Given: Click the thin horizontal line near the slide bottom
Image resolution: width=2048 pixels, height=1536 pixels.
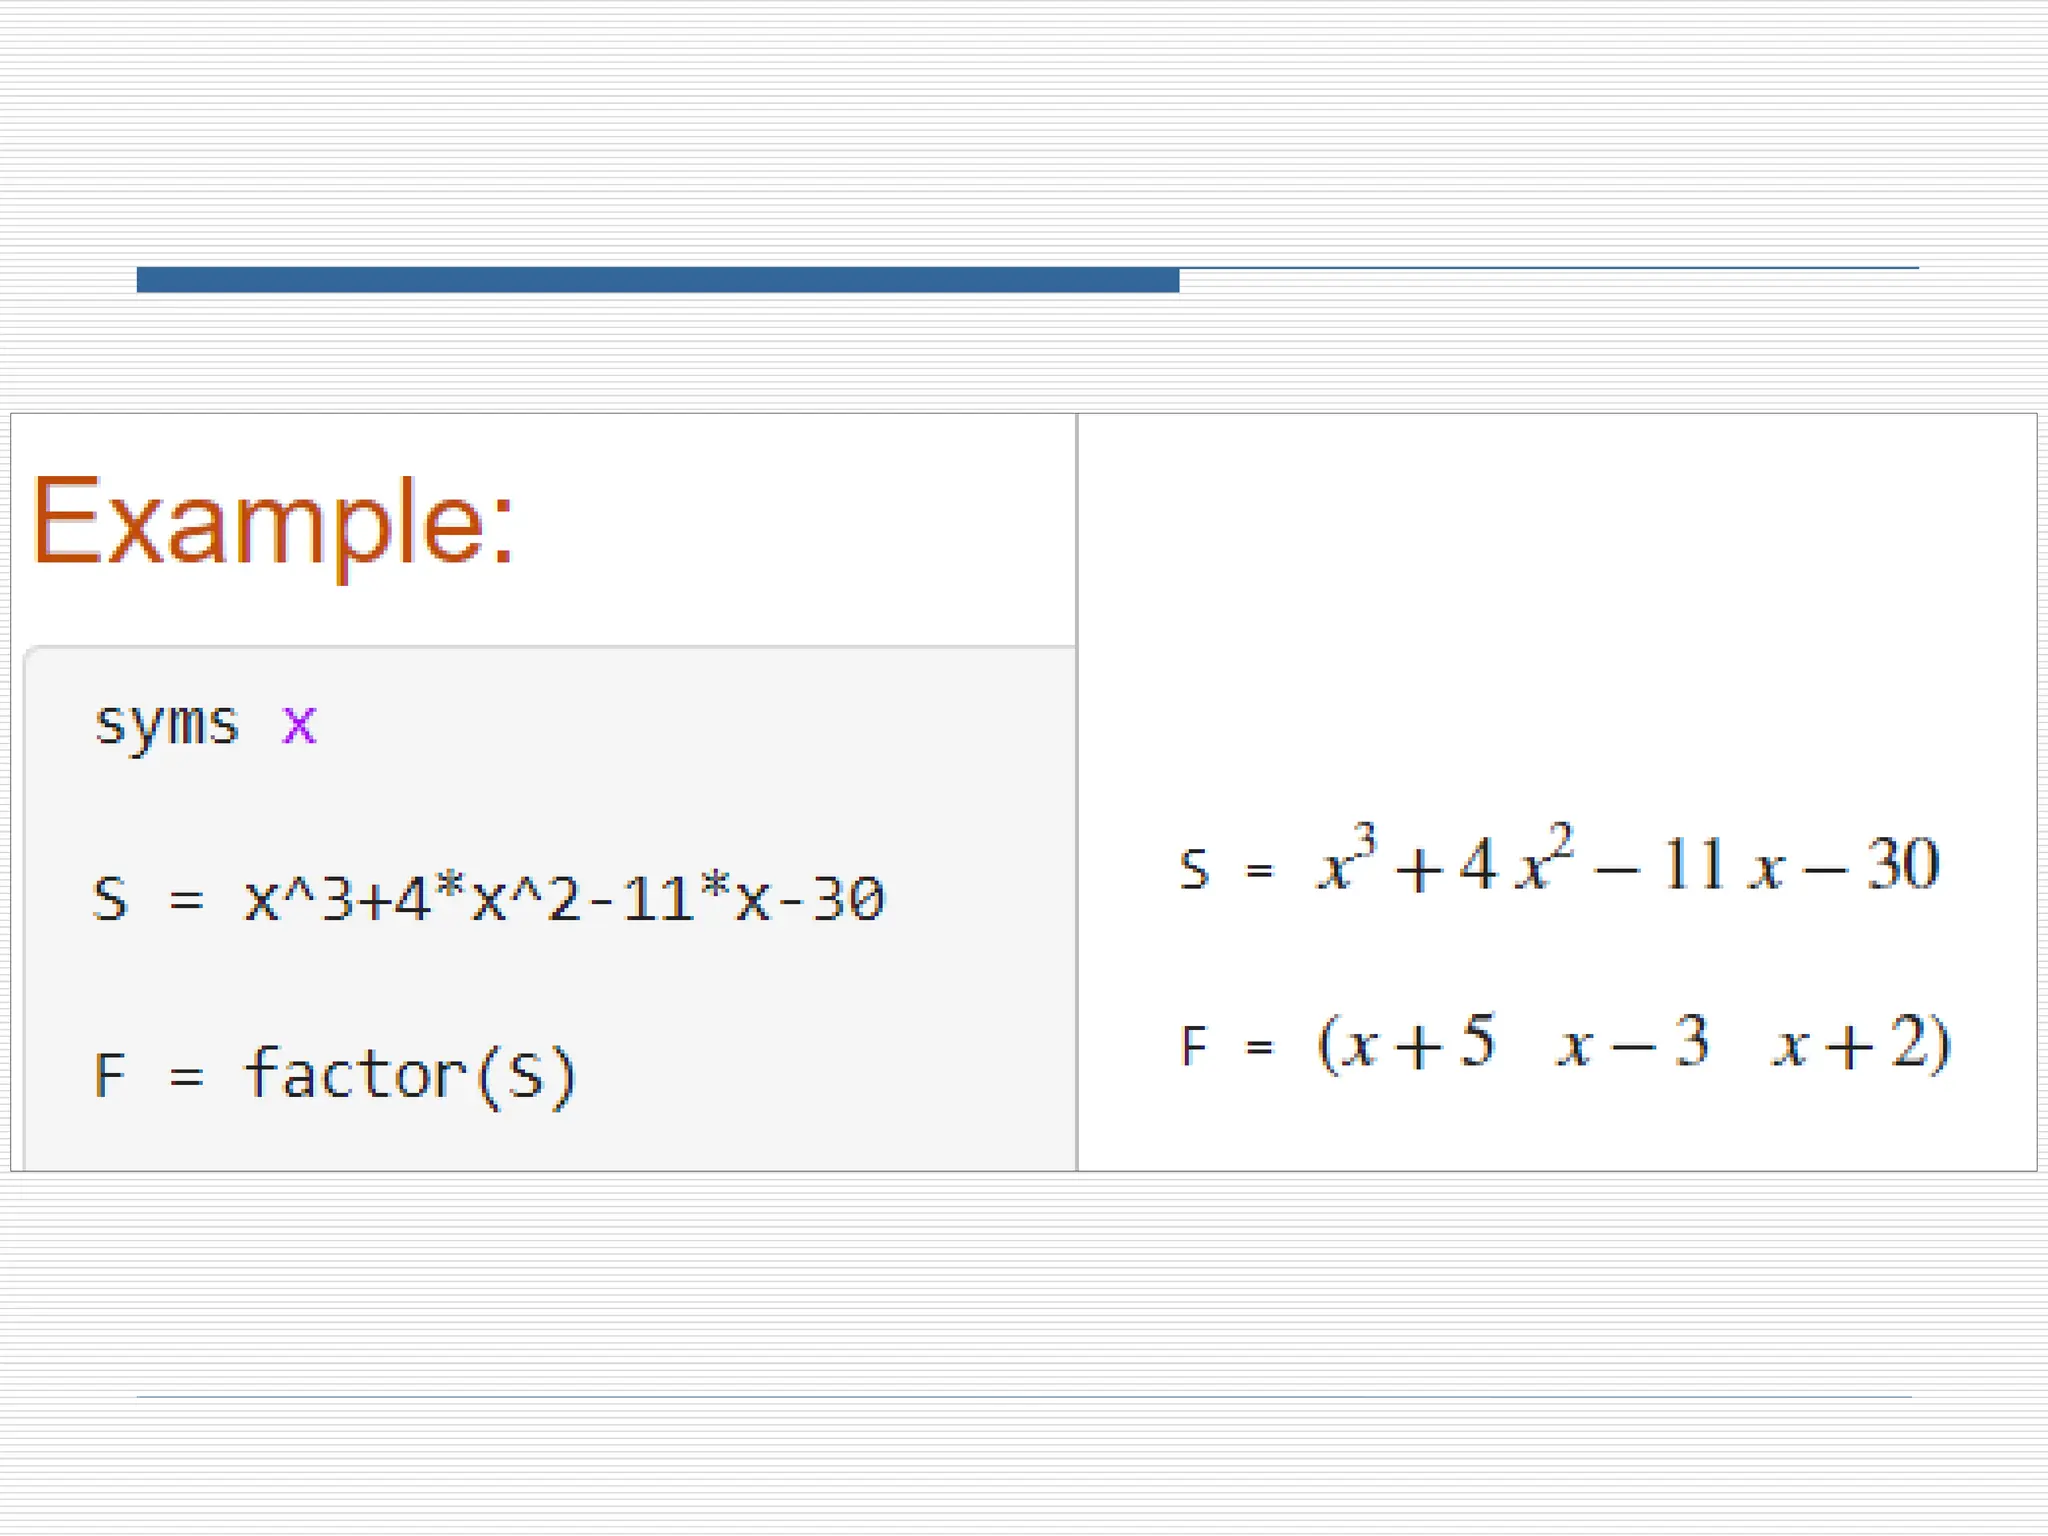Looking at the screenshot, I should click(1024, 1397).
